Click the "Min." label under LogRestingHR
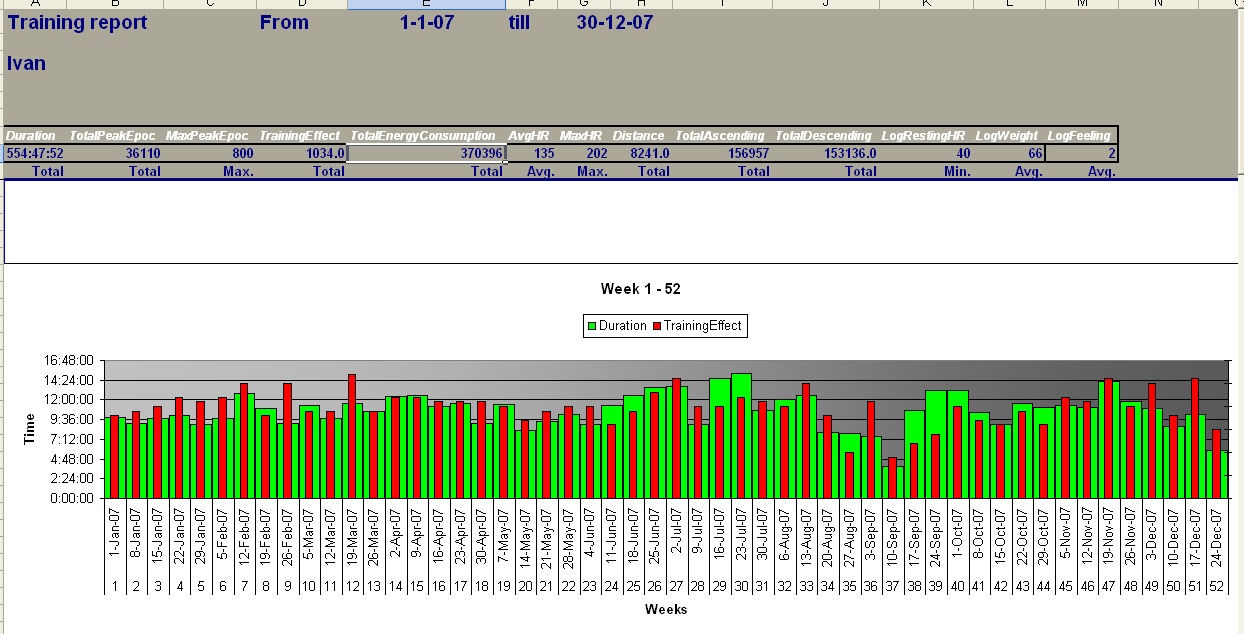1244x634 pixels. click(x=957, y=172)
